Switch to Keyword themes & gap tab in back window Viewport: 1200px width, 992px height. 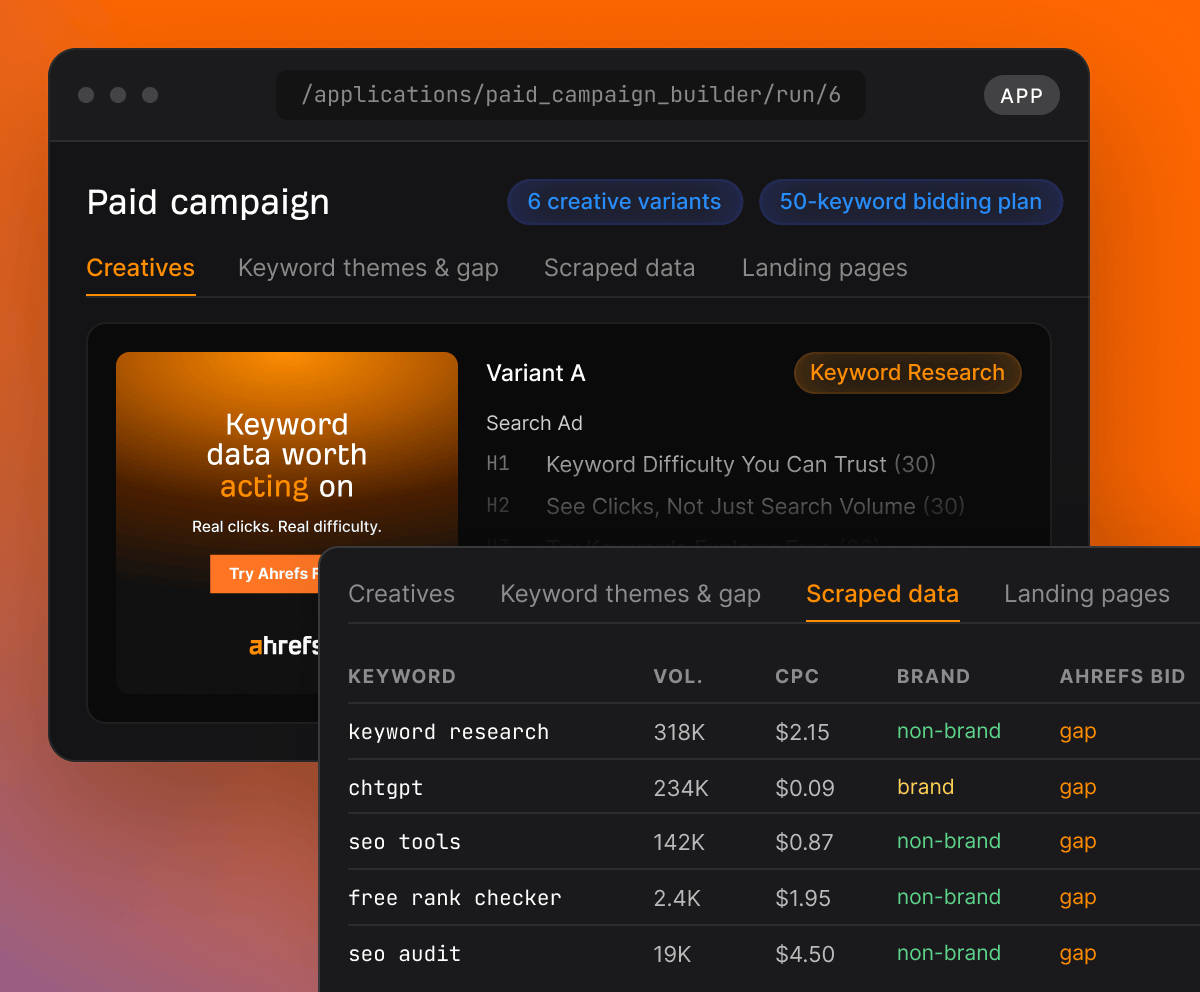368,268
